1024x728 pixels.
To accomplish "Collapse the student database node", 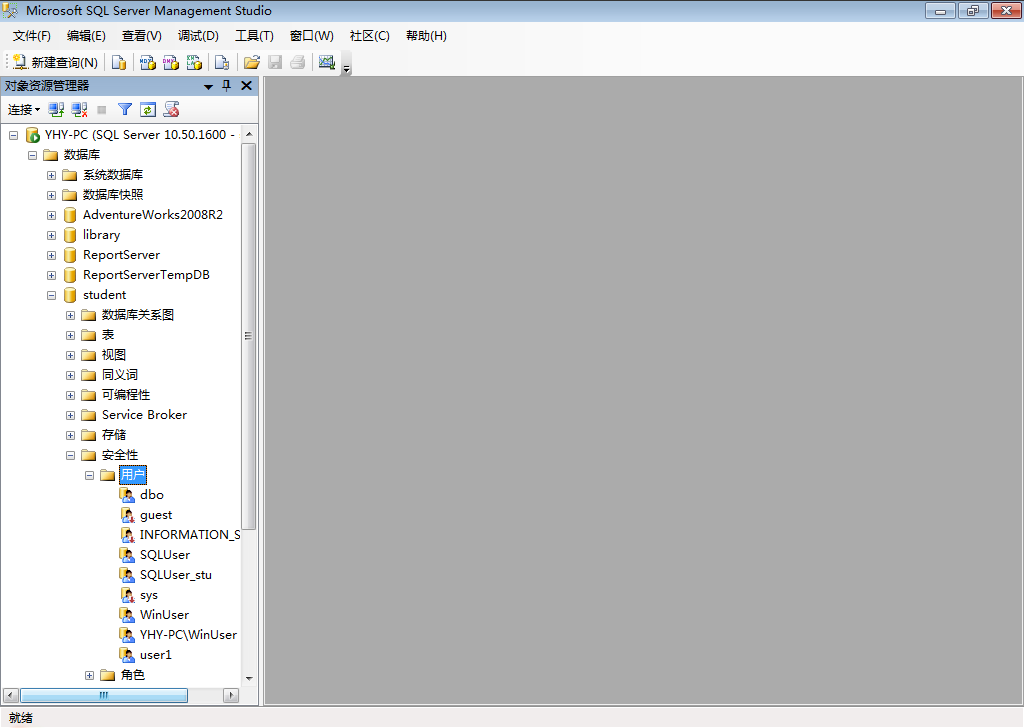I will click(51, 296).
